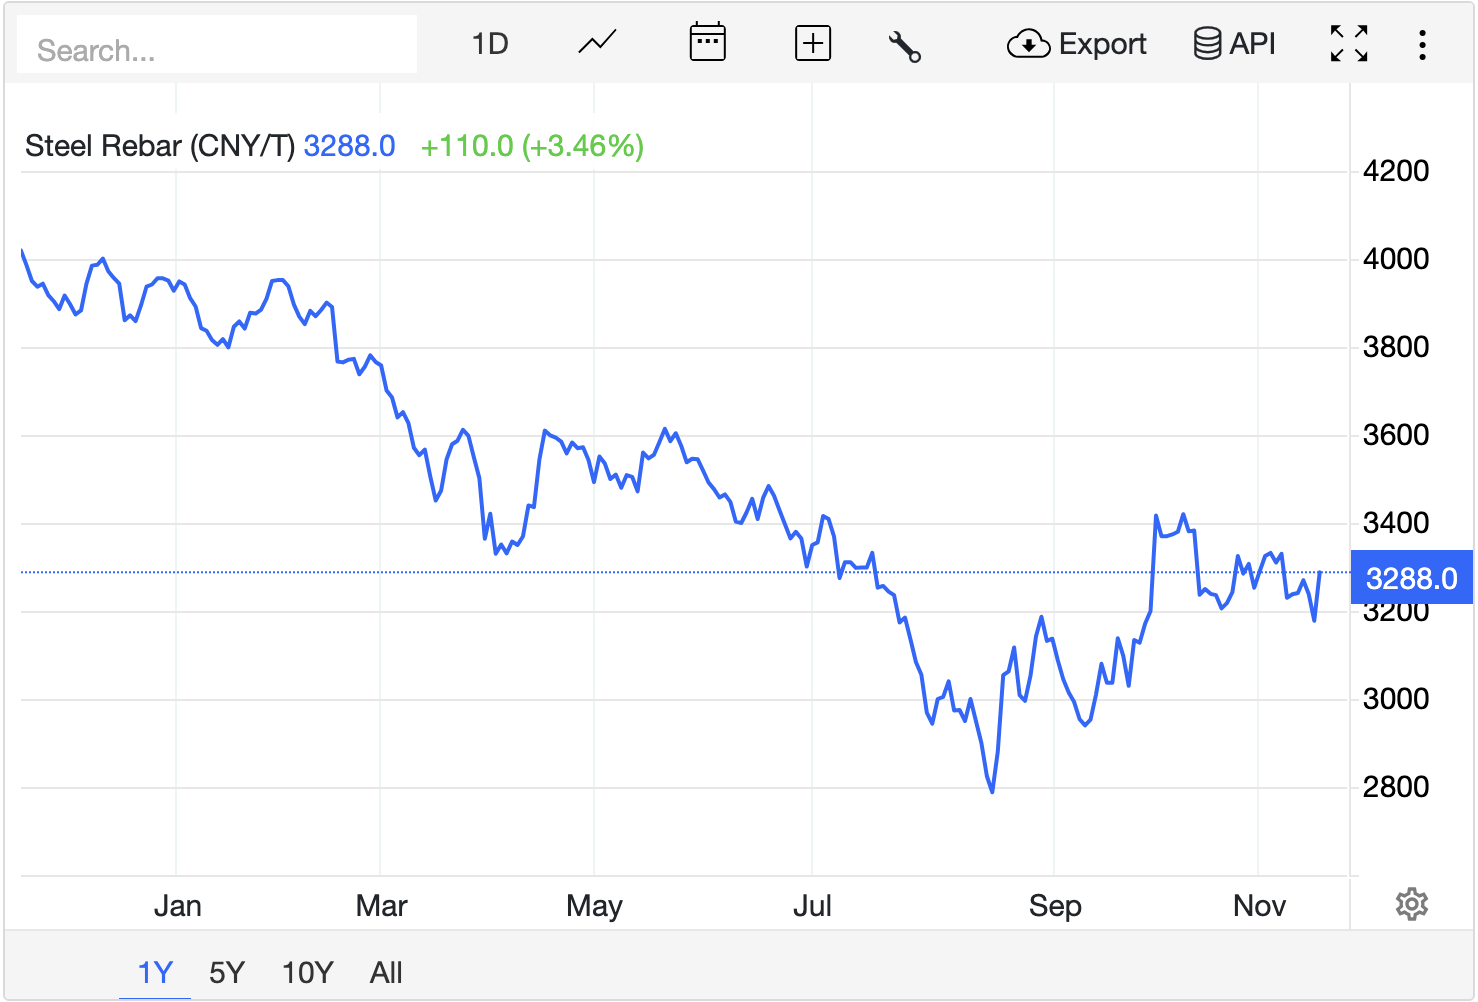Click the Sep label on time axis

tap(1055, 906)
